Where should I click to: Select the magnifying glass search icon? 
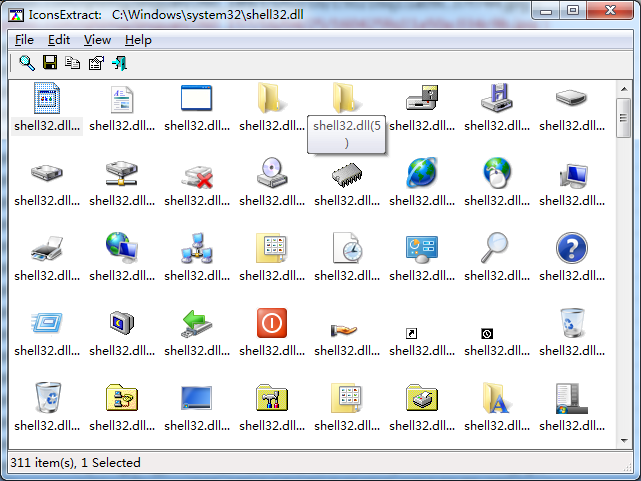click(x=495, y=247)
